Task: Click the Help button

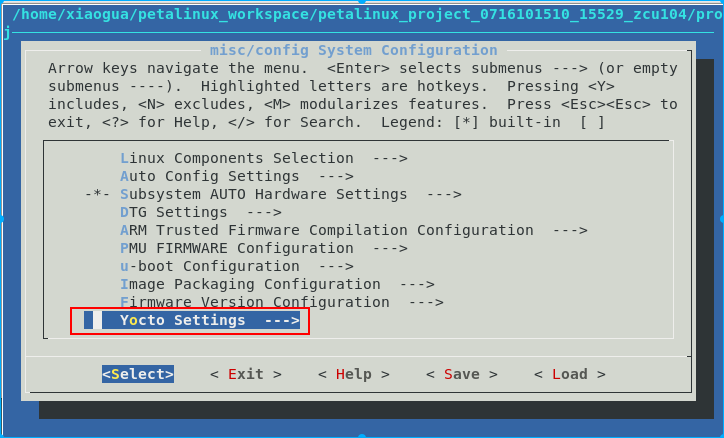Action: 354,374
